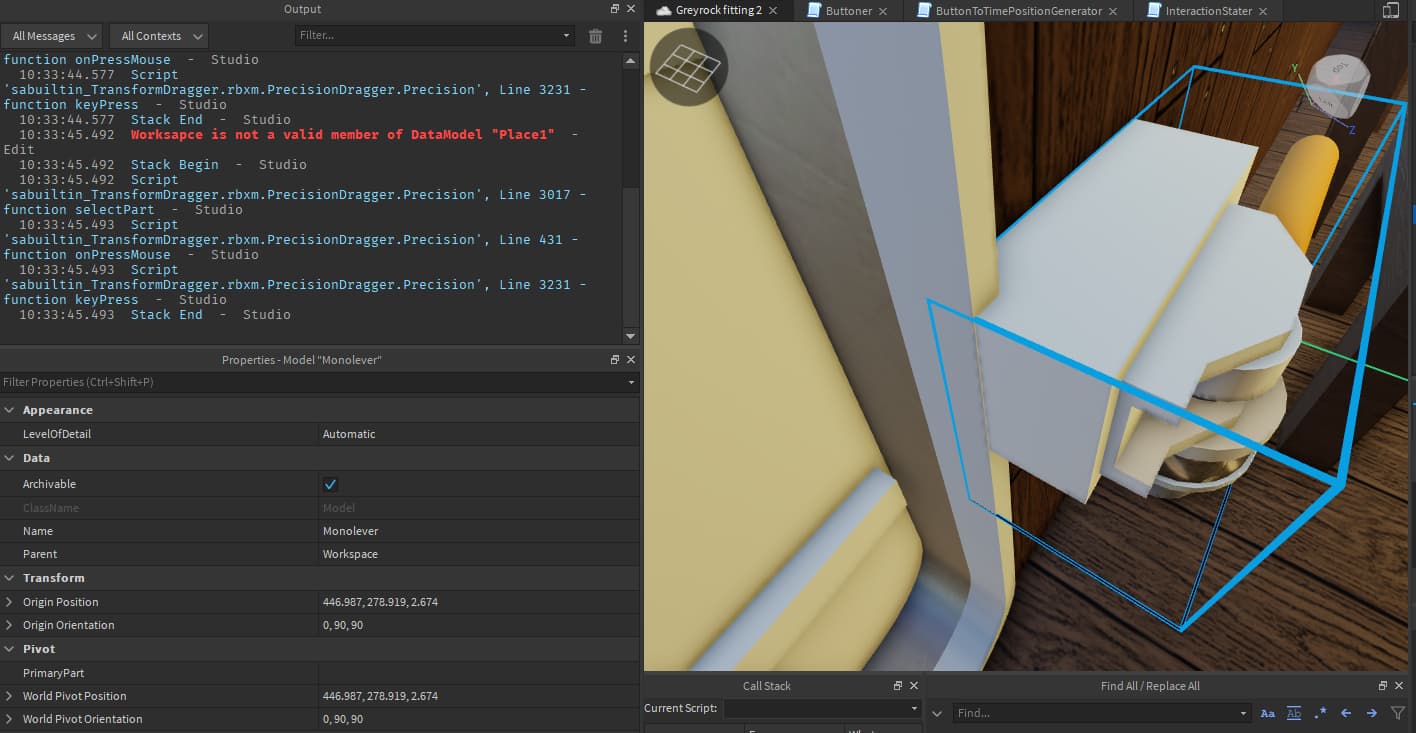Viewport: 1416px width, 733px height.
Task: Open the All Contexts dropdown
Action: [x=158, y=35]
